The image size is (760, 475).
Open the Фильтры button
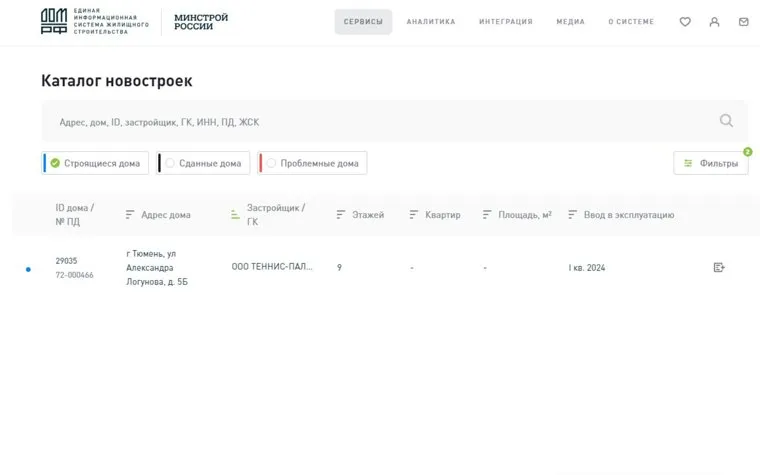coord(711,163)
